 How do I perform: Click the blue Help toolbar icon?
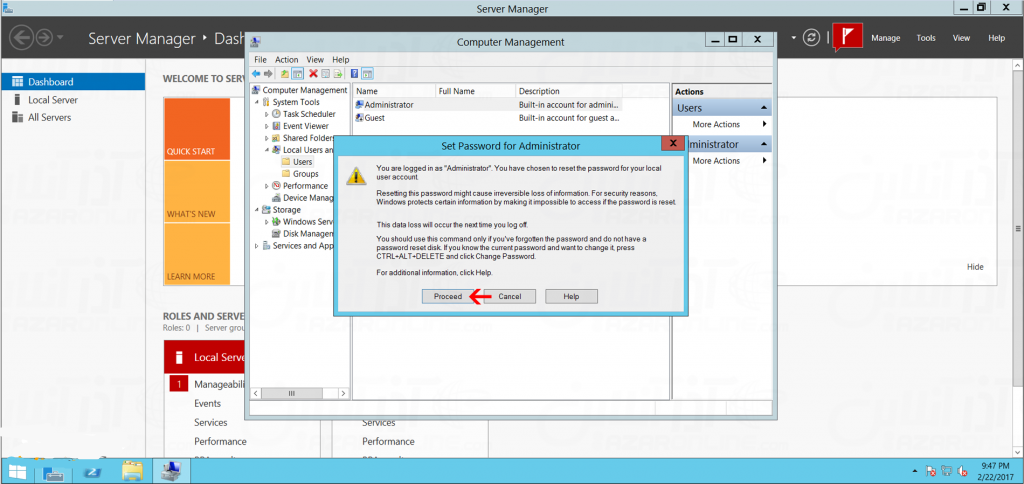click(355, 73)
